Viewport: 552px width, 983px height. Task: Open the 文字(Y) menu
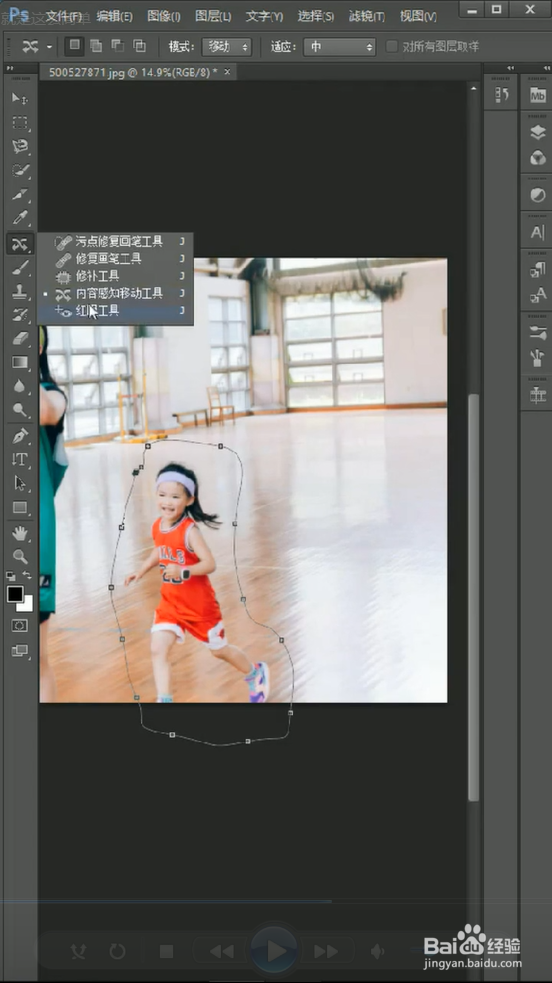tap(264, 16)
